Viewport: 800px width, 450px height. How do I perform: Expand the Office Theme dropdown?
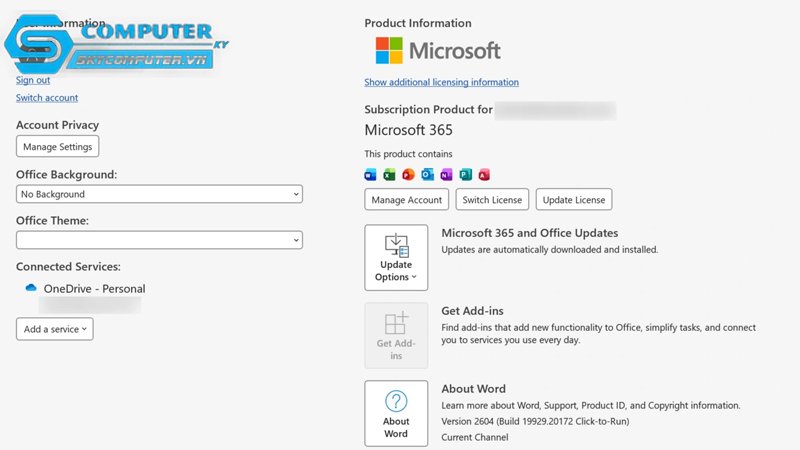(x=159, y=240)
